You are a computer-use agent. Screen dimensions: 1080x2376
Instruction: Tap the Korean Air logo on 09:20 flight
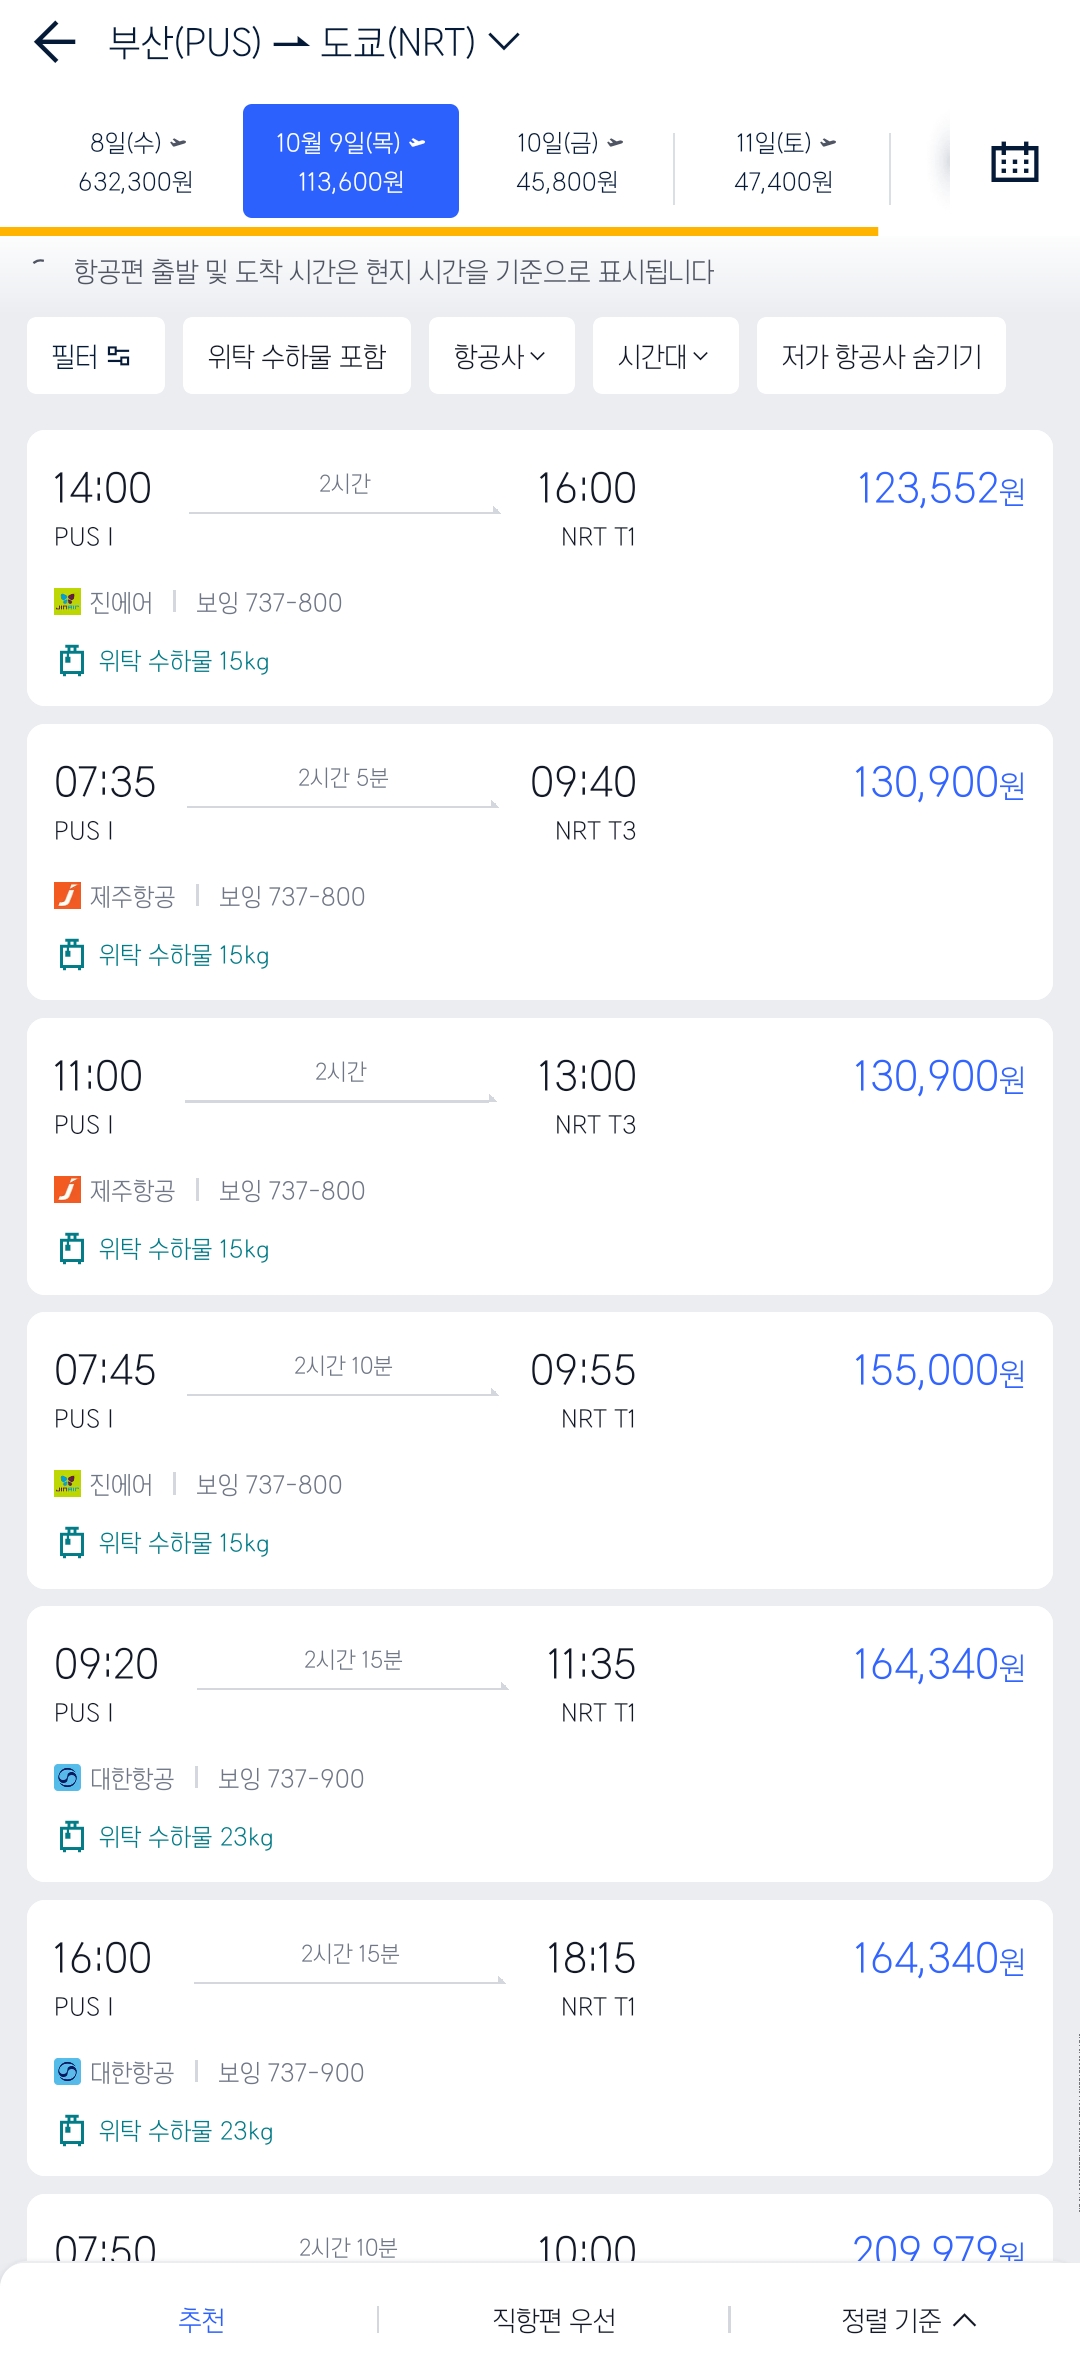click(x=67, y=1778)
